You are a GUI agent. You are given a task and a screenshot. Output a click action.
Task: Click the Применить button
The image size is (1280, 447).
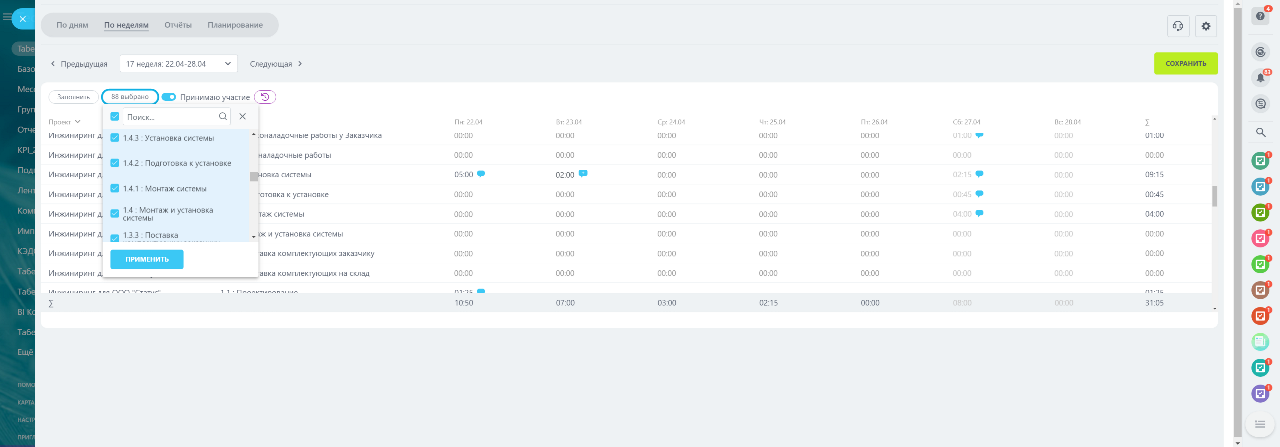coord(147,259)
